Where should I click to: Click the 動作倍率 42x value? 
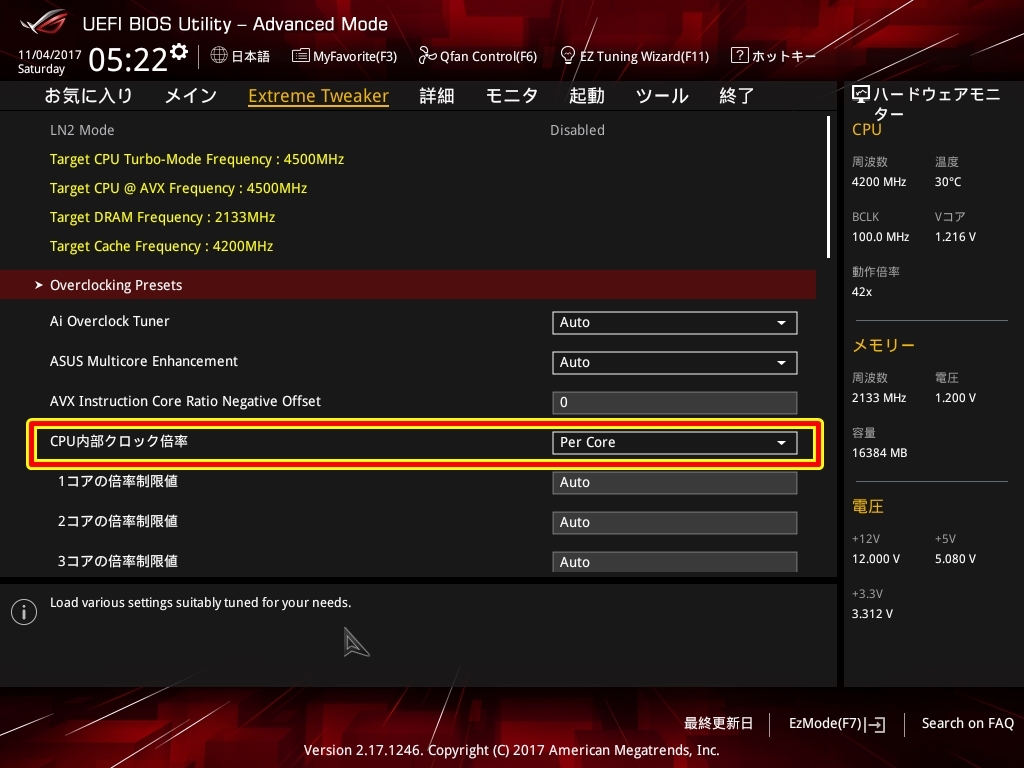pos(861,292)
